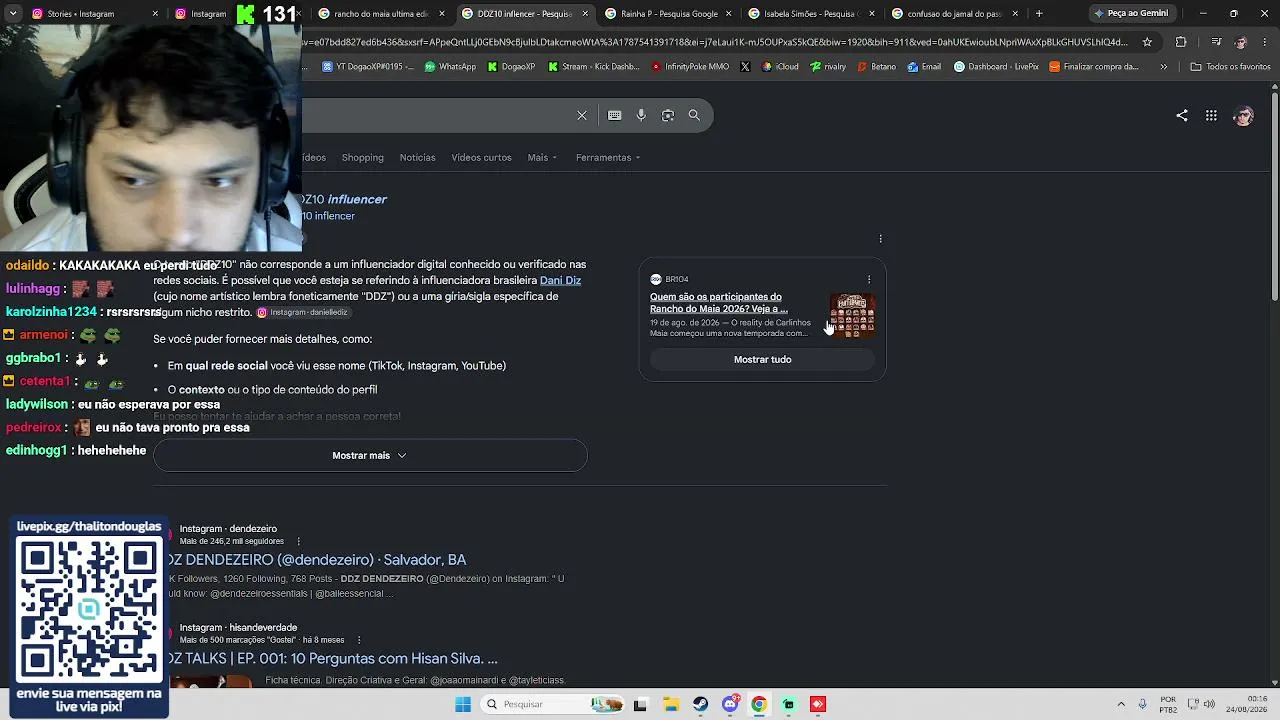Open the Rancho do Maia 2026 participants article

pos(719,303)
